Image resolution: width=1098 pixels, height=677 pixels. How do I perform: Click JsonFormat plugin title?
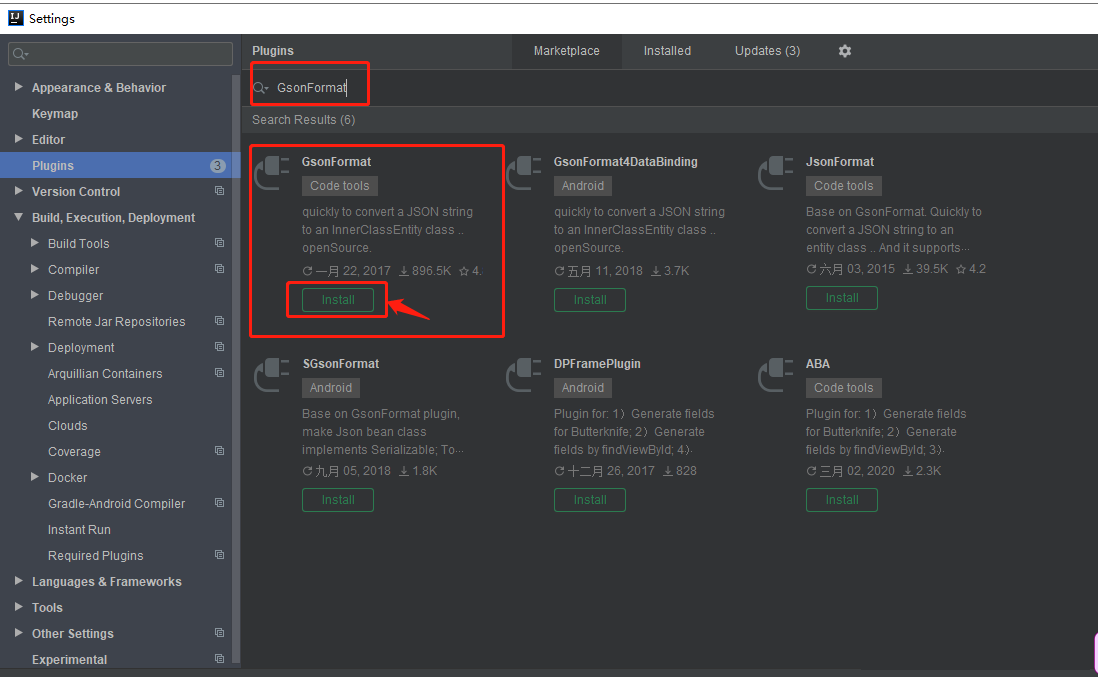click(840, 162)
